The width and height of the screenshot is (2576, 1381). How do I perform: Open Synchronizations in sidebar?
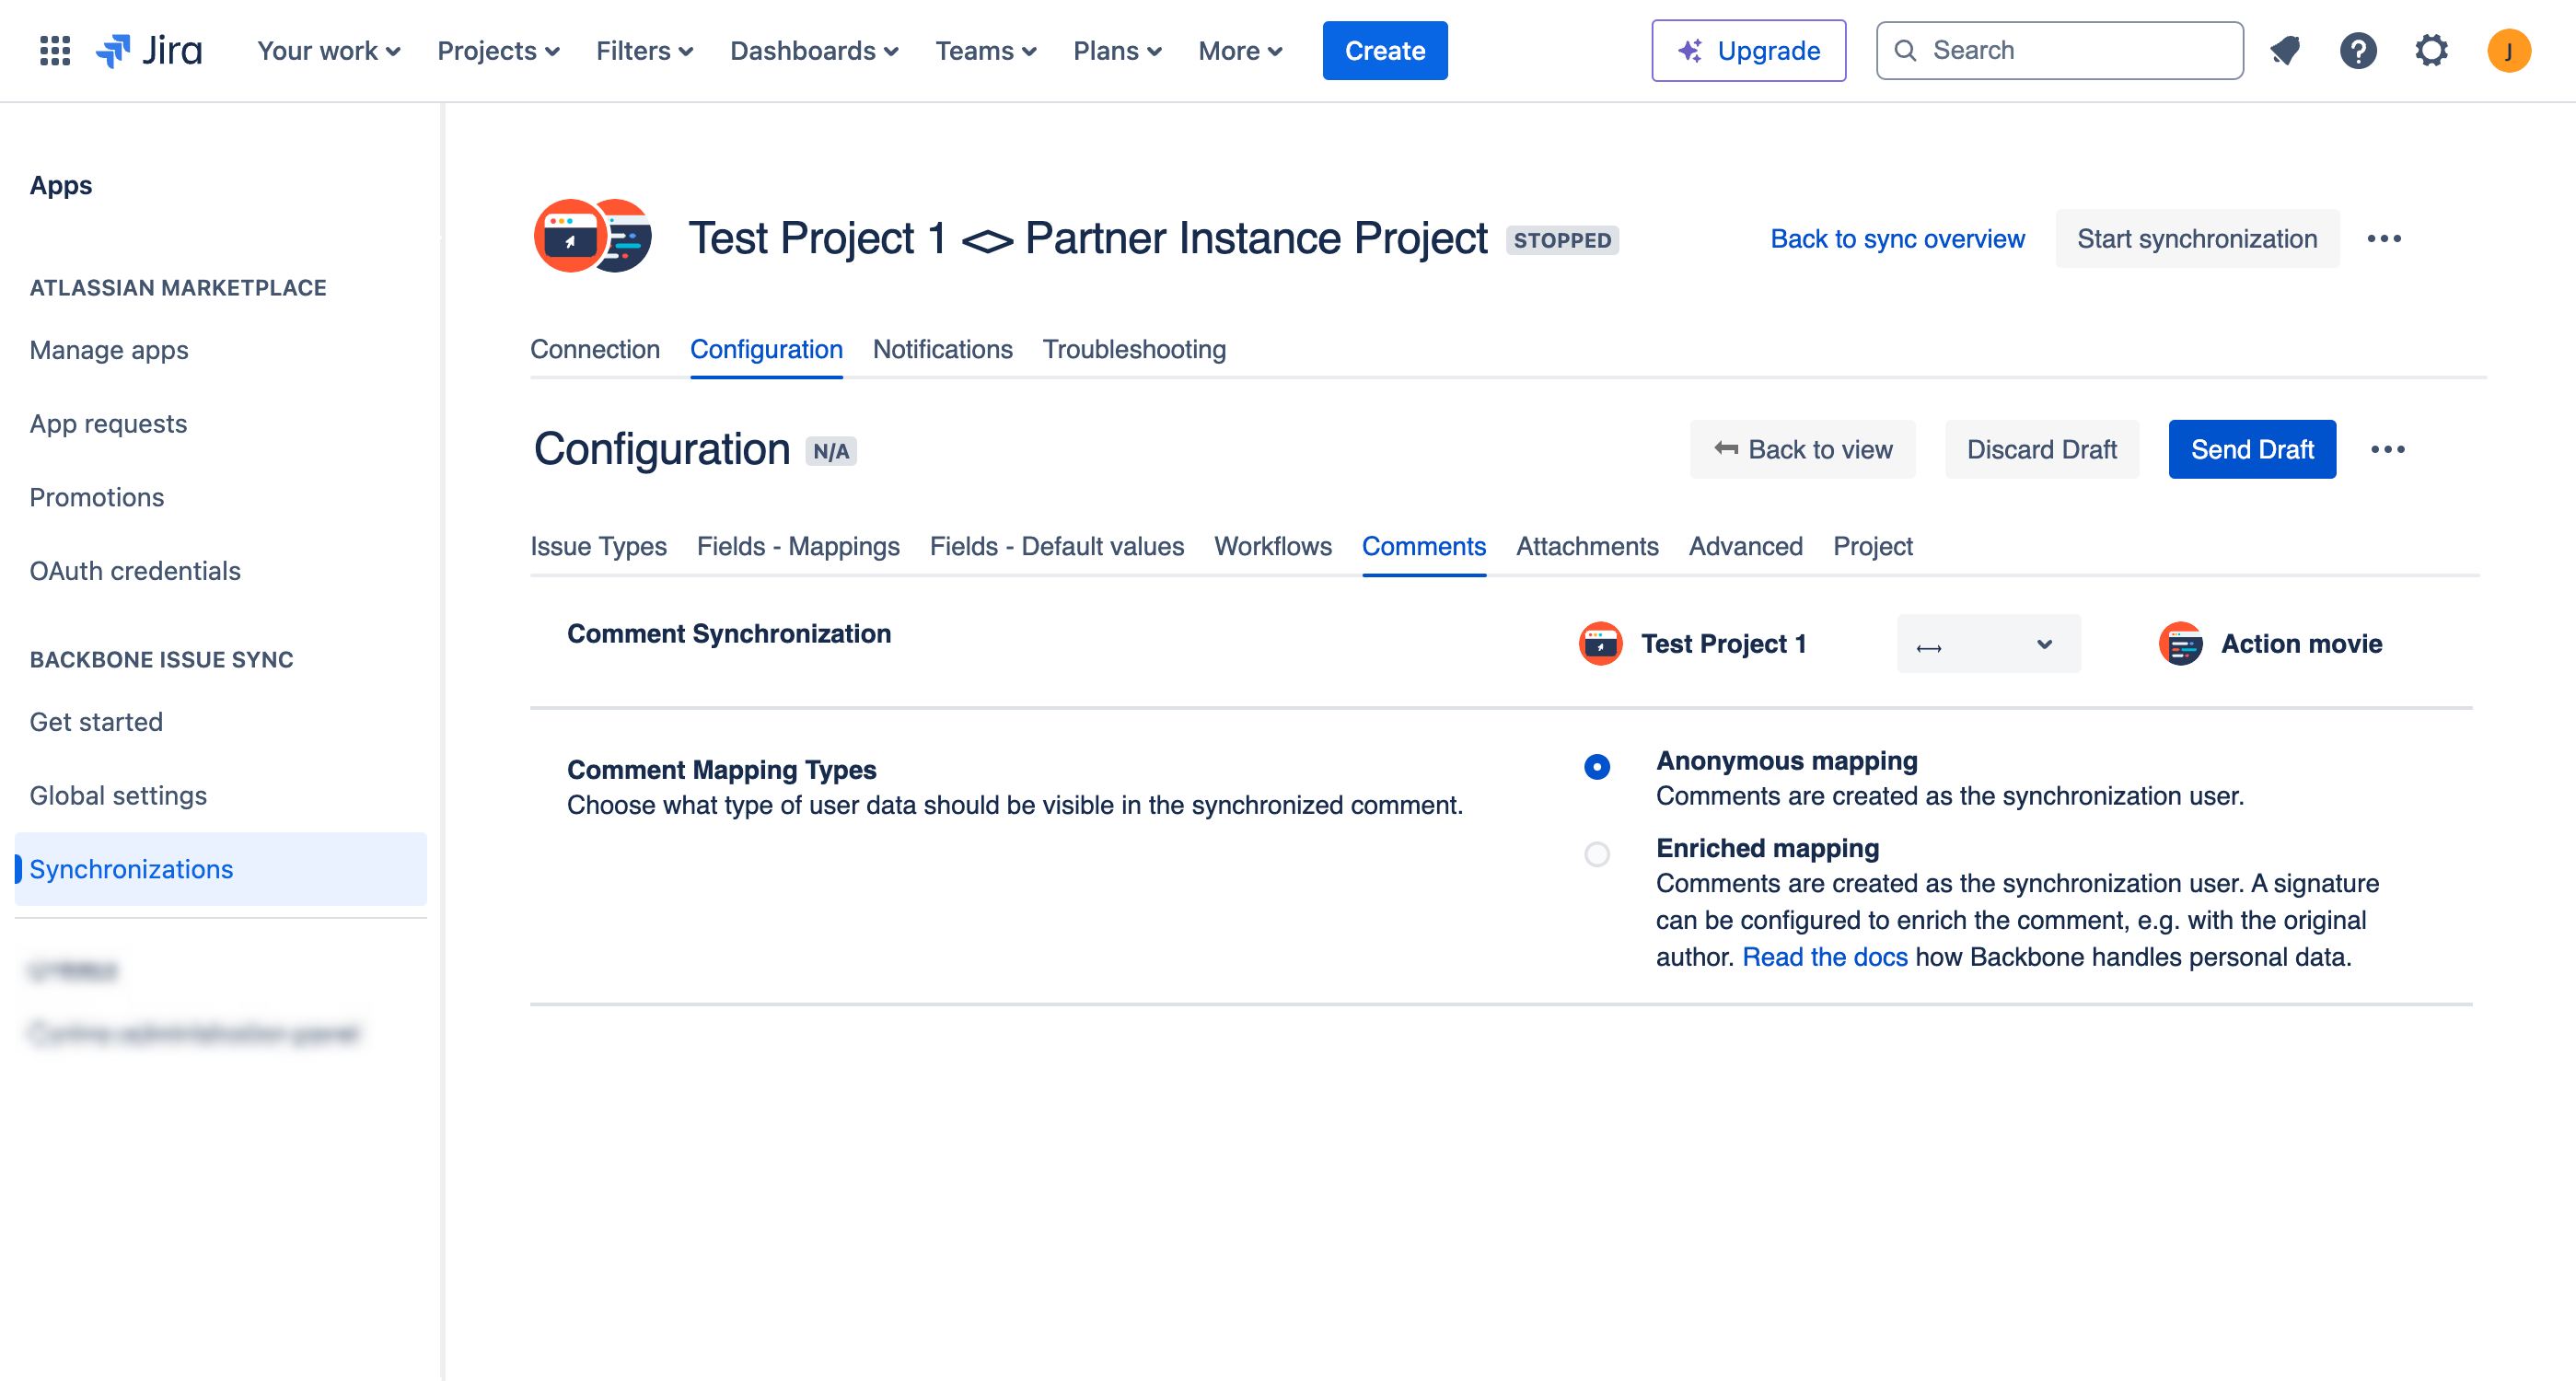(x=220, y=869)
